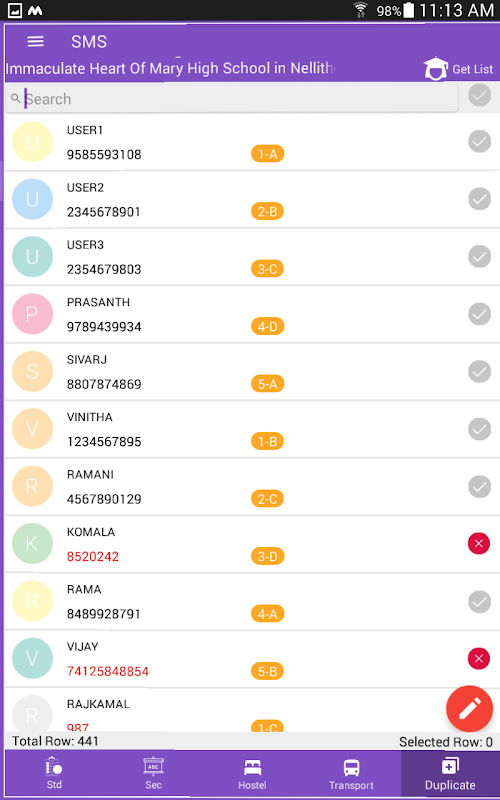The image size is (500, 800).
Task: Click the red X beside KOMALA
Action: (x=479, y=544)
